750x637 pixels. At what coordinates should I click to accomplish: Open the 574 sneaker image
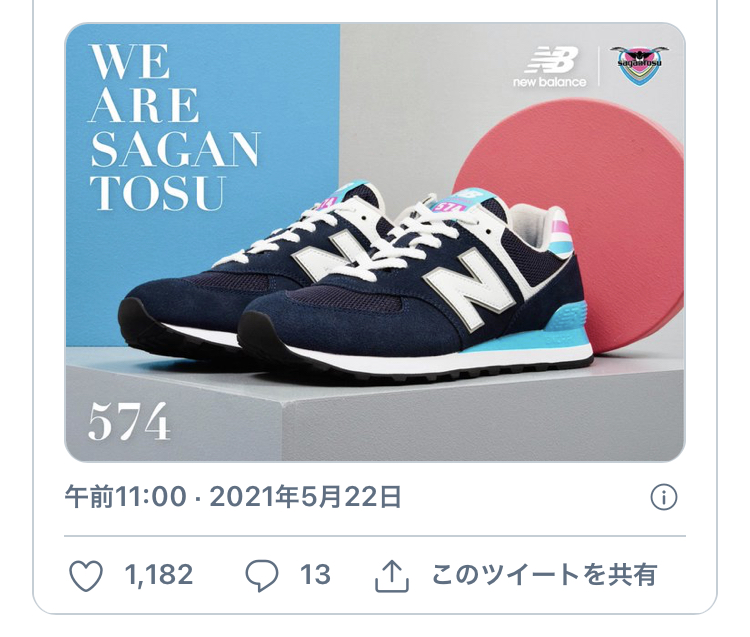coord(375,242)
